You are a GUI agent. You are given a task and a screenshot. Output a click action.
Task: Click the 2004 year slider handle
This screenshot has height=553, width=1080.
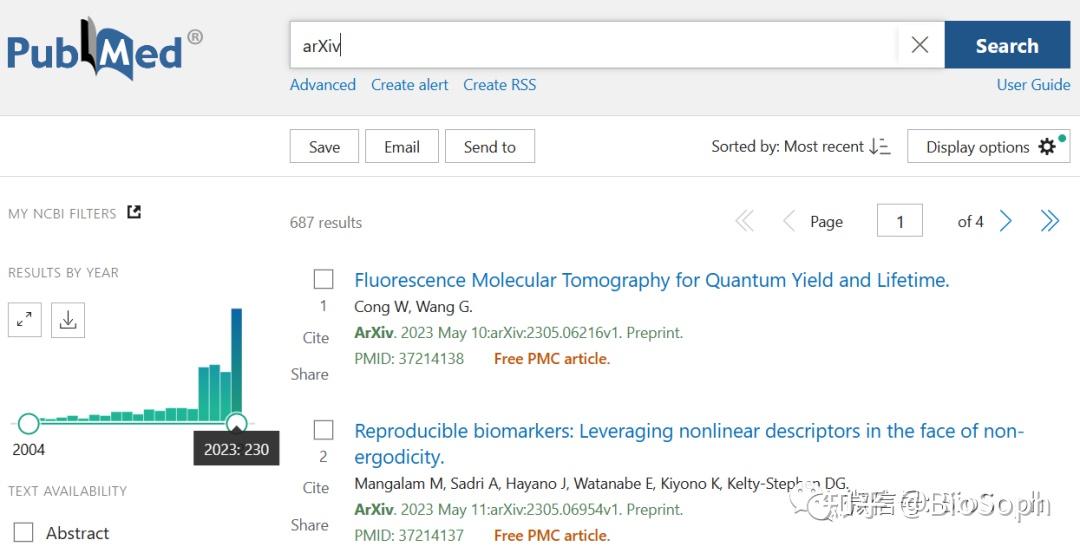tap(28, 423)
